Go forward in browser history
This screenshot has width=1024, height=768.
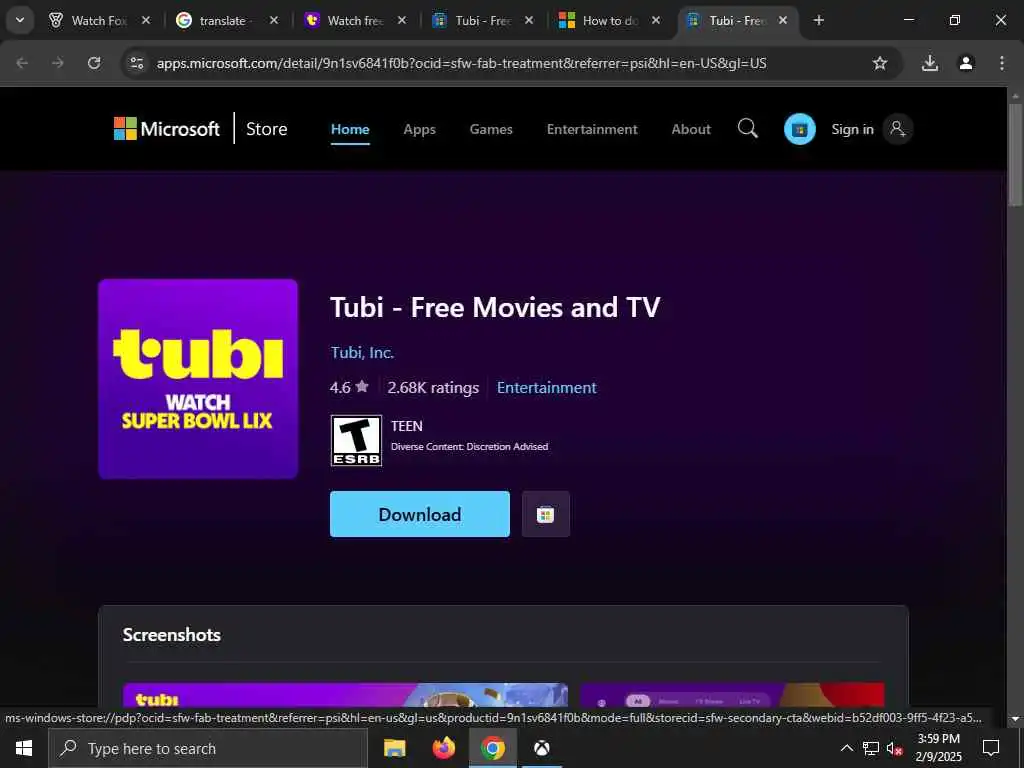pyautogui.click(x=58, y=63)
